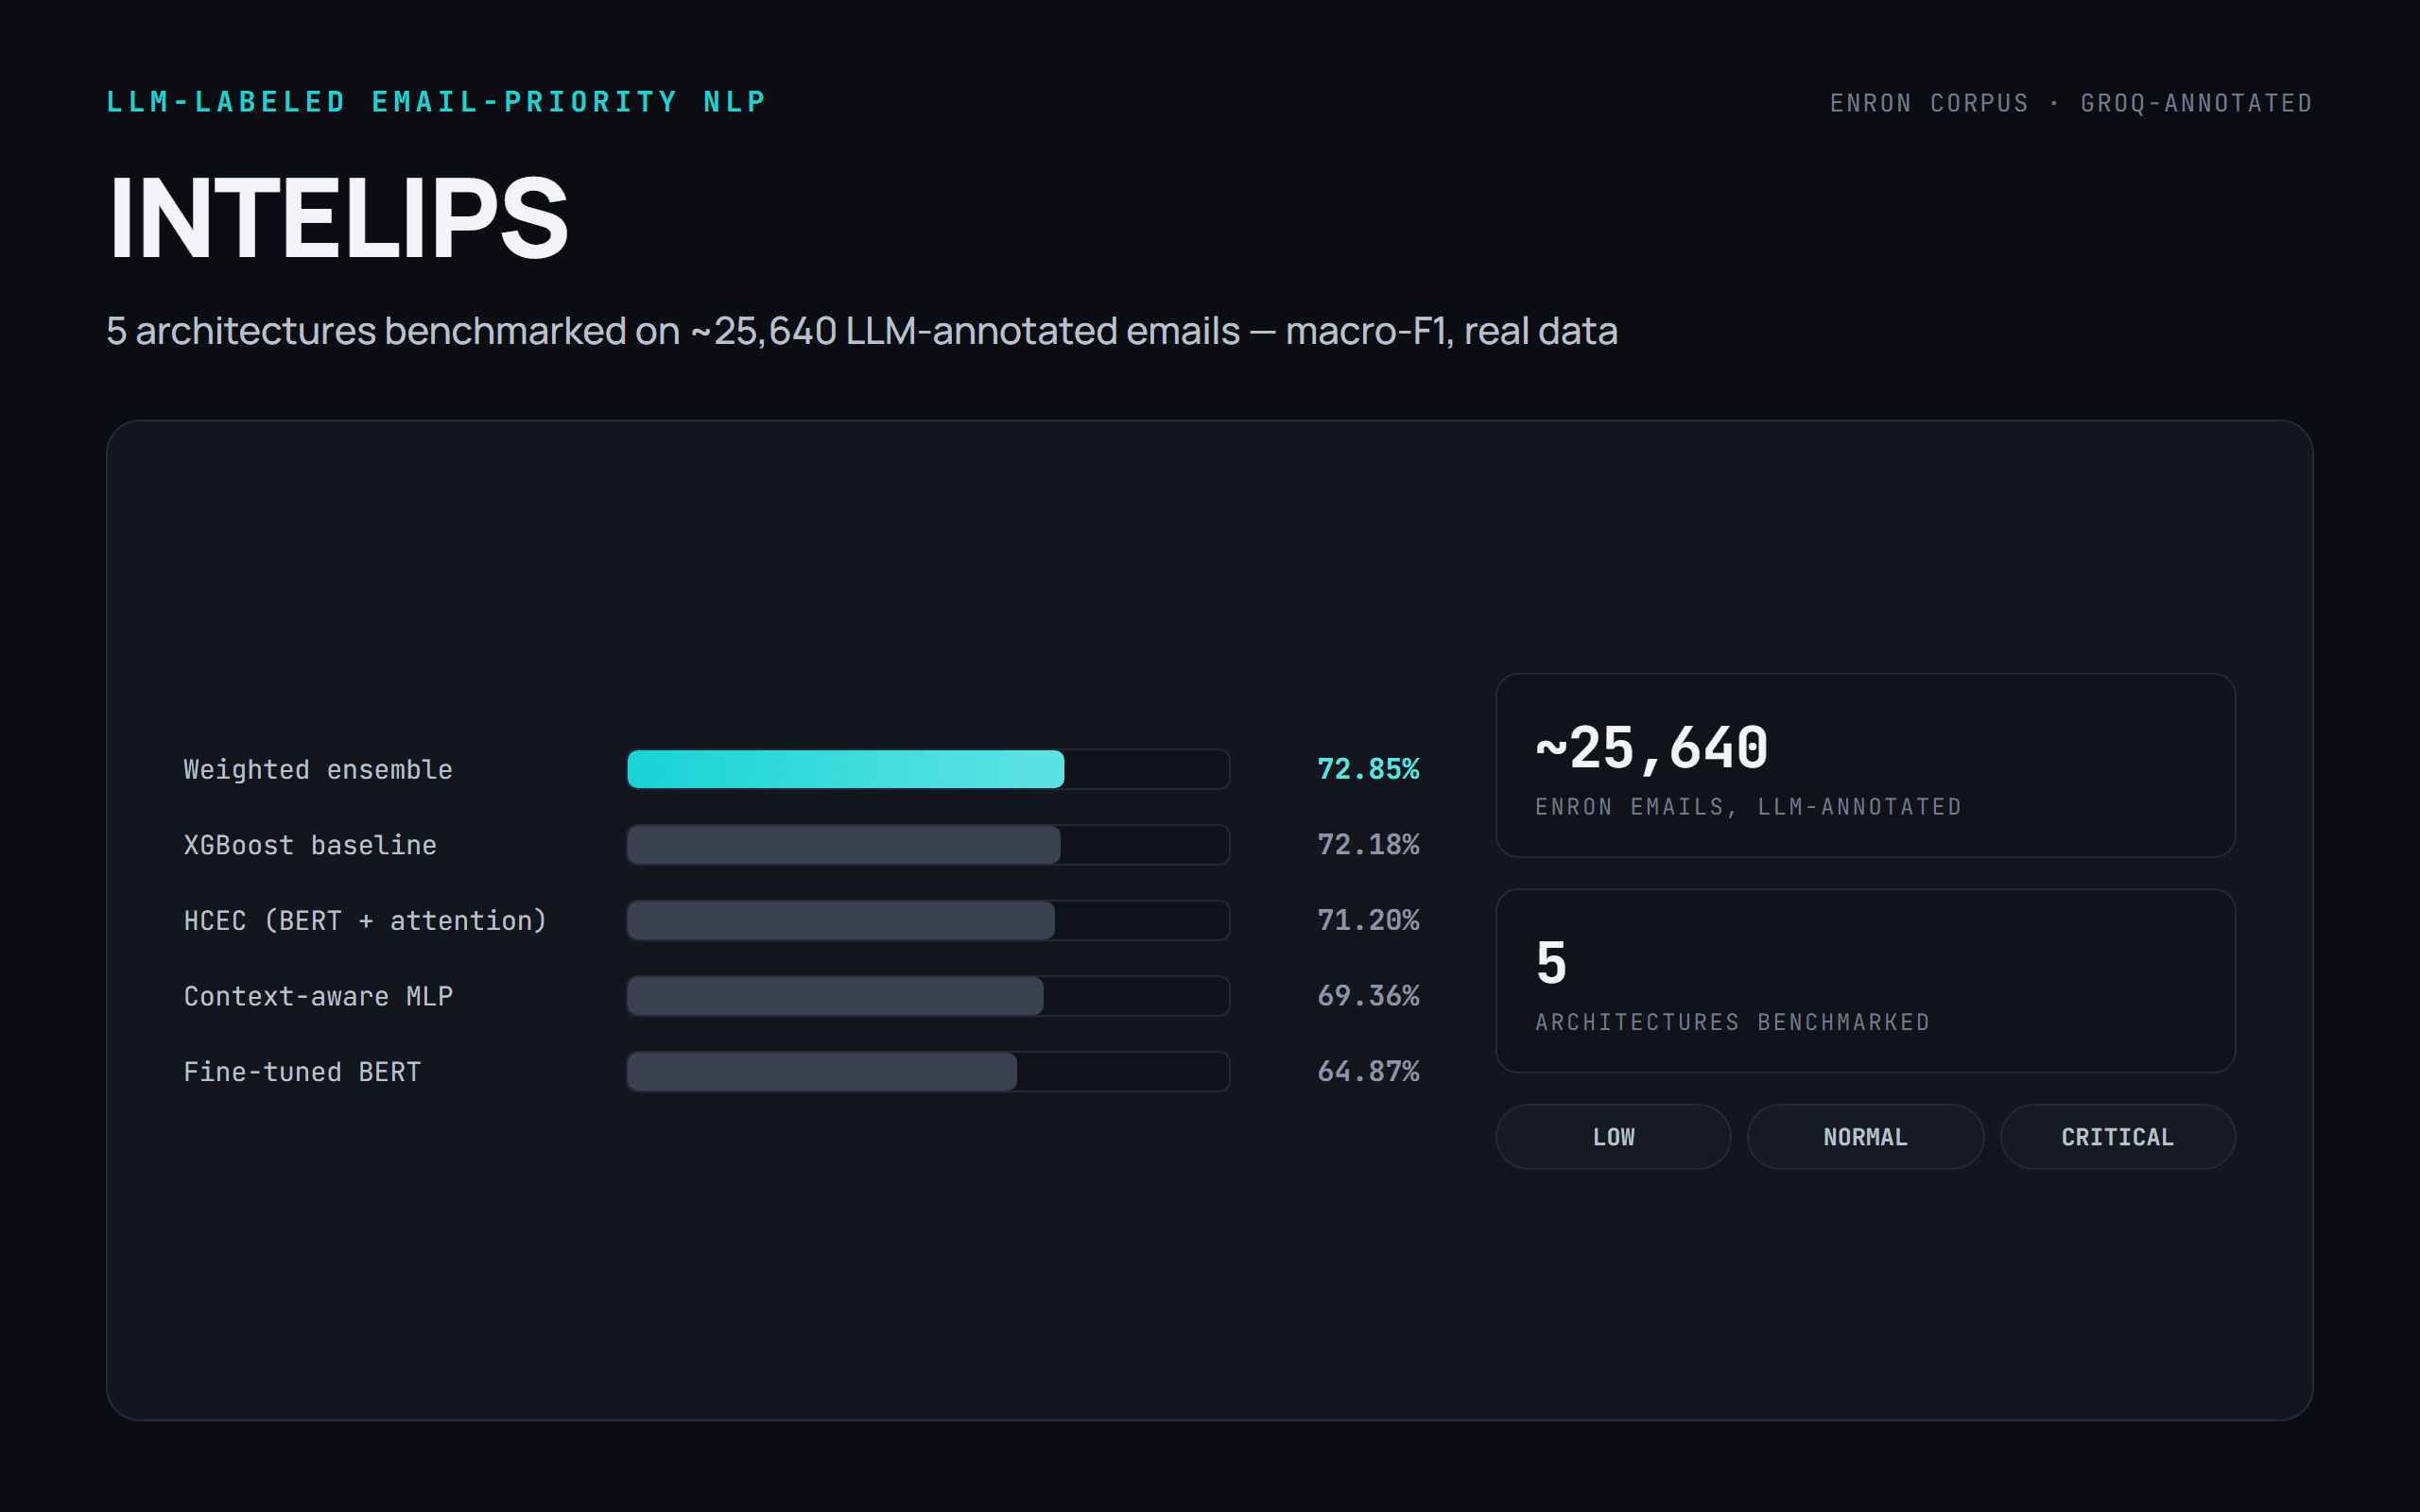Select the NORMAL priority pill
Screen dimensions: 2420x1512
(x=1865, y=1137)
